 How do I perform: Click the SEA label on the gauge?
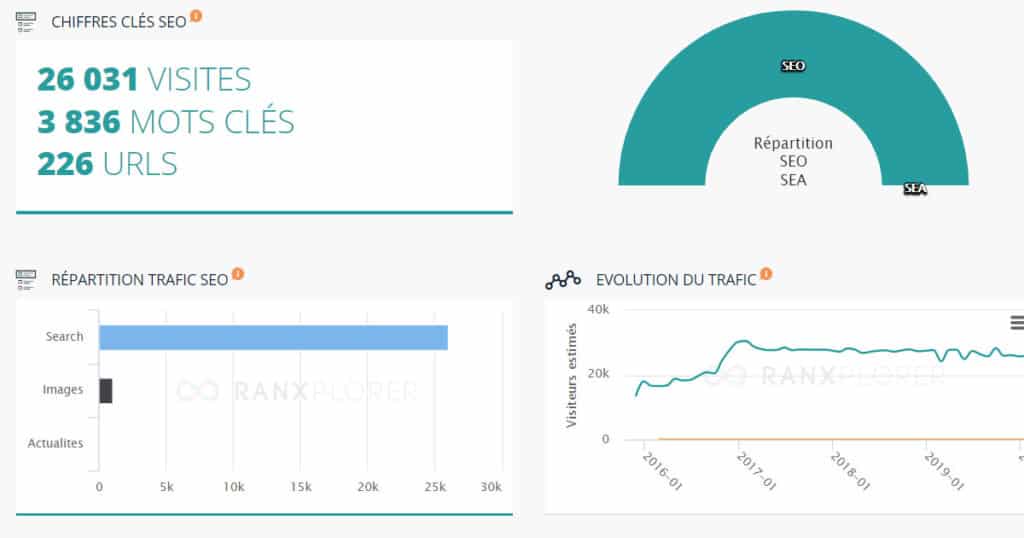(x=915, y=189)
